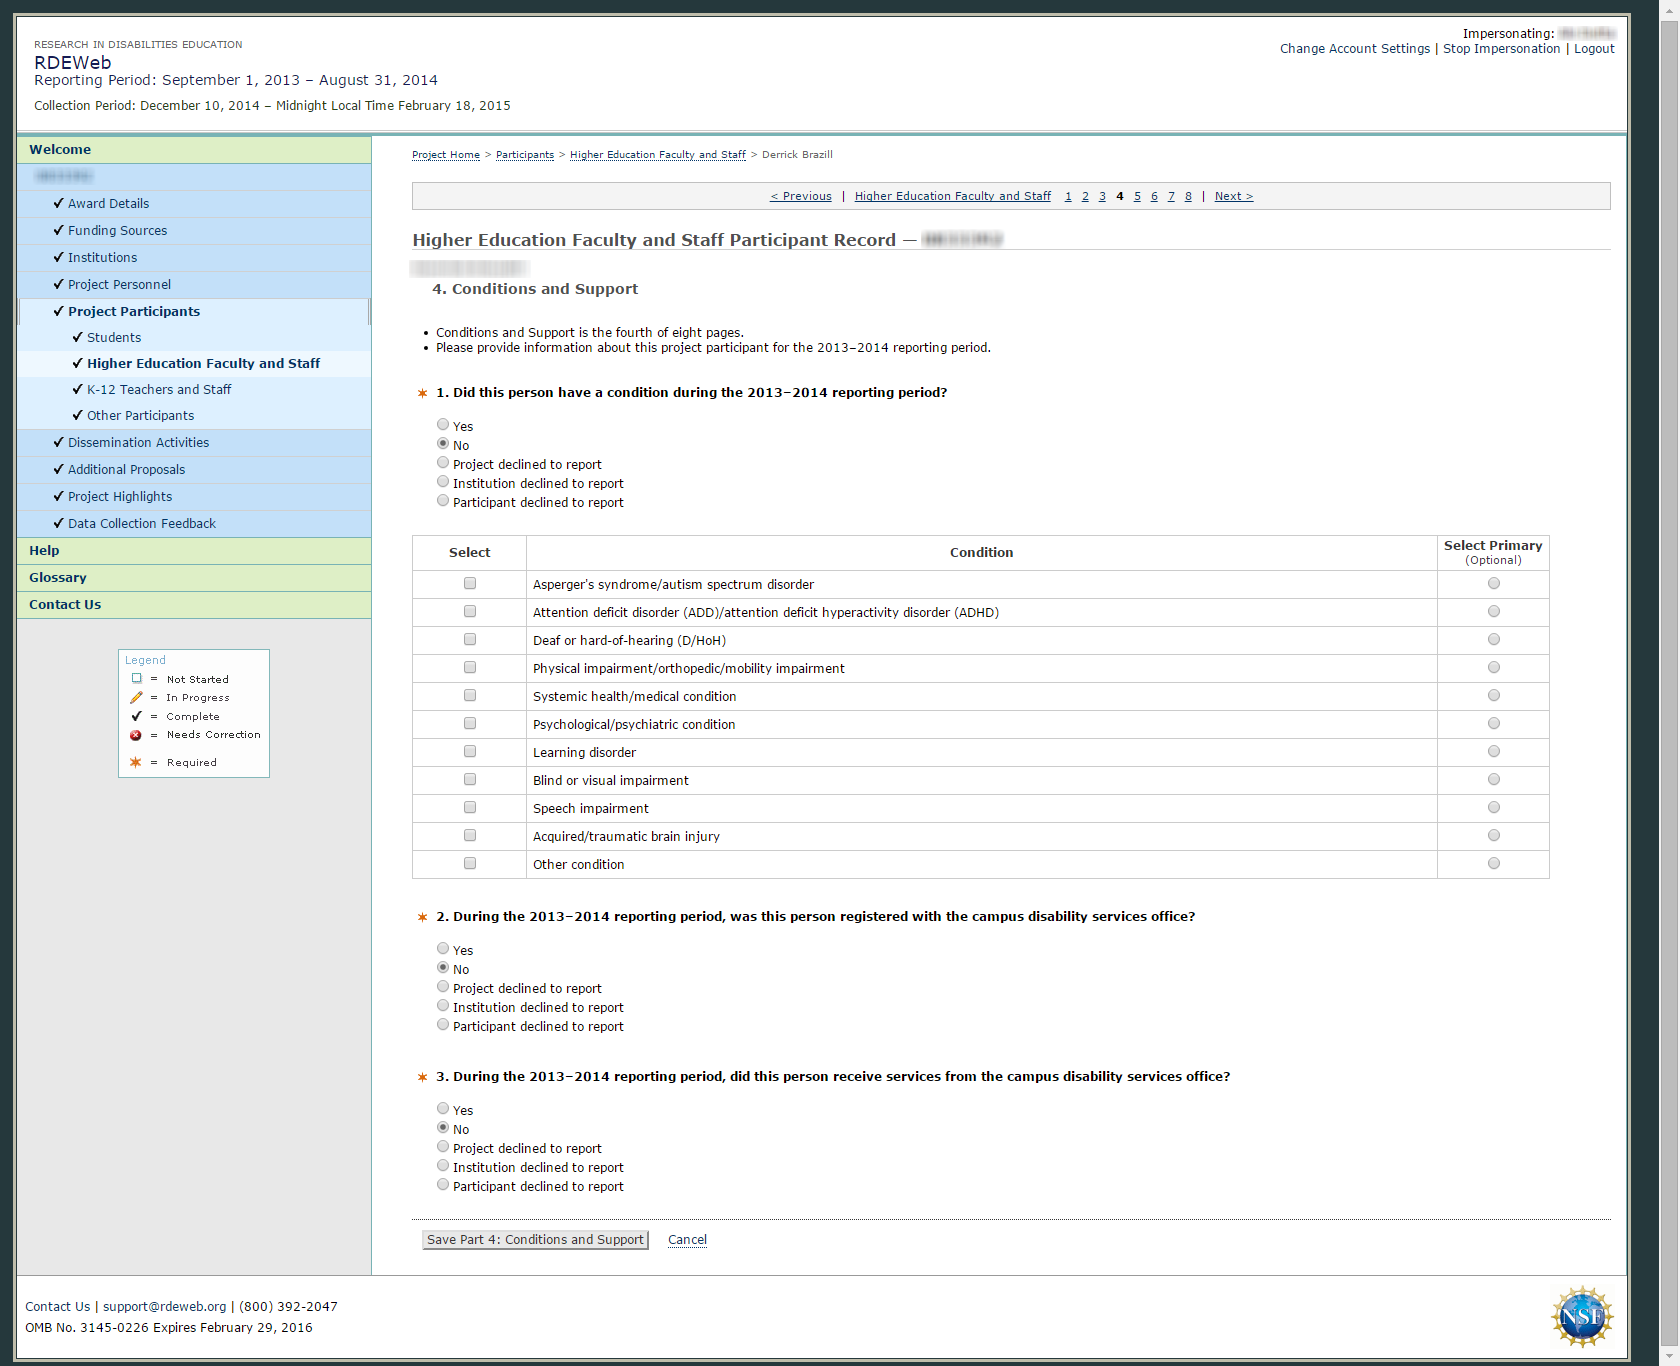Click the Stop Impersonation link

(1501, 49)
